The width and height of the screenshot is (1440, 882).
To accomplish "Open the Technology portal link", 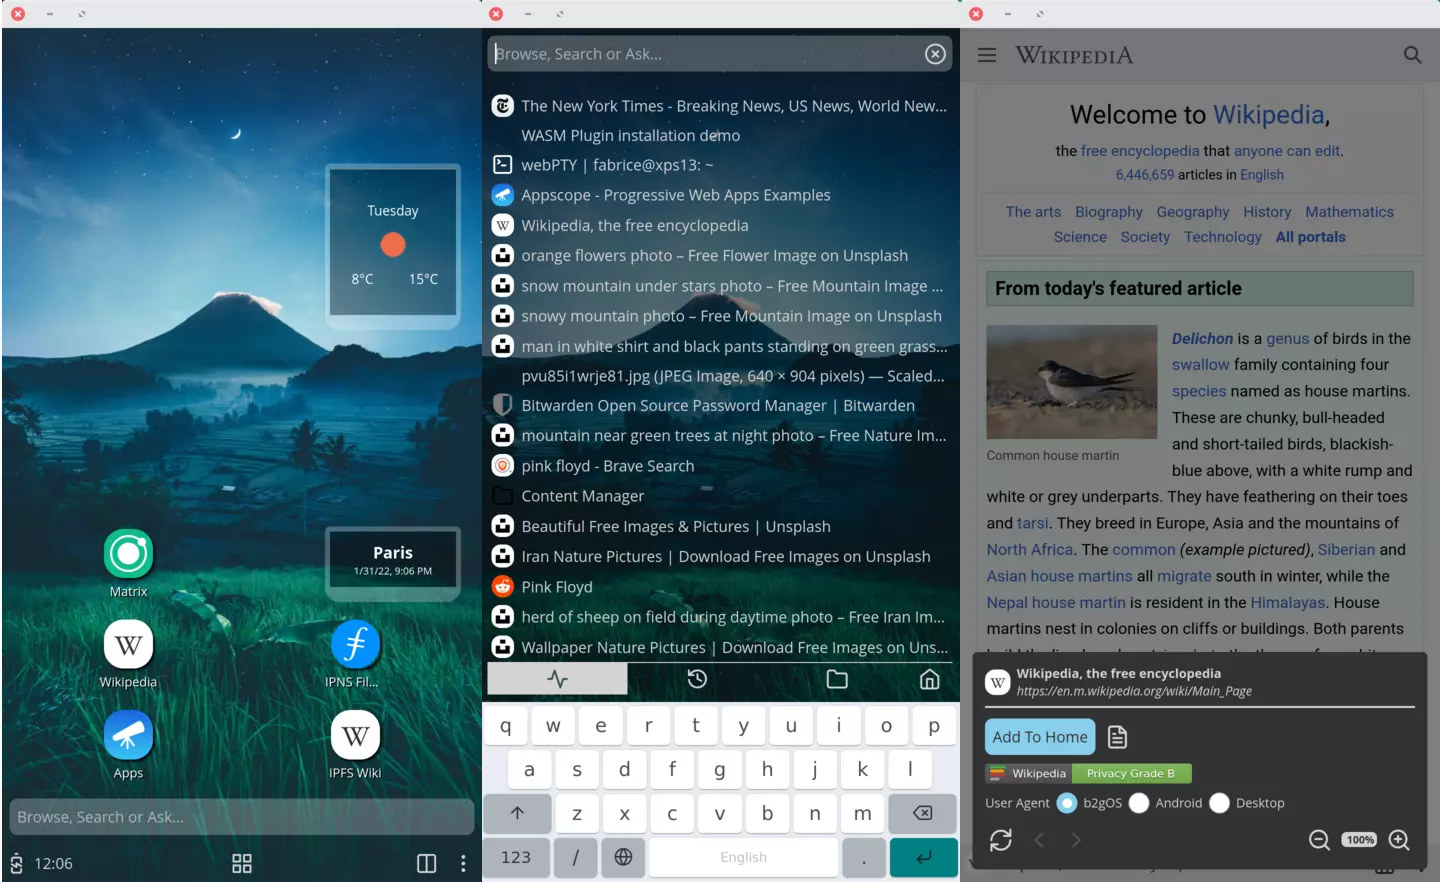I will [x=1223, y=237].
